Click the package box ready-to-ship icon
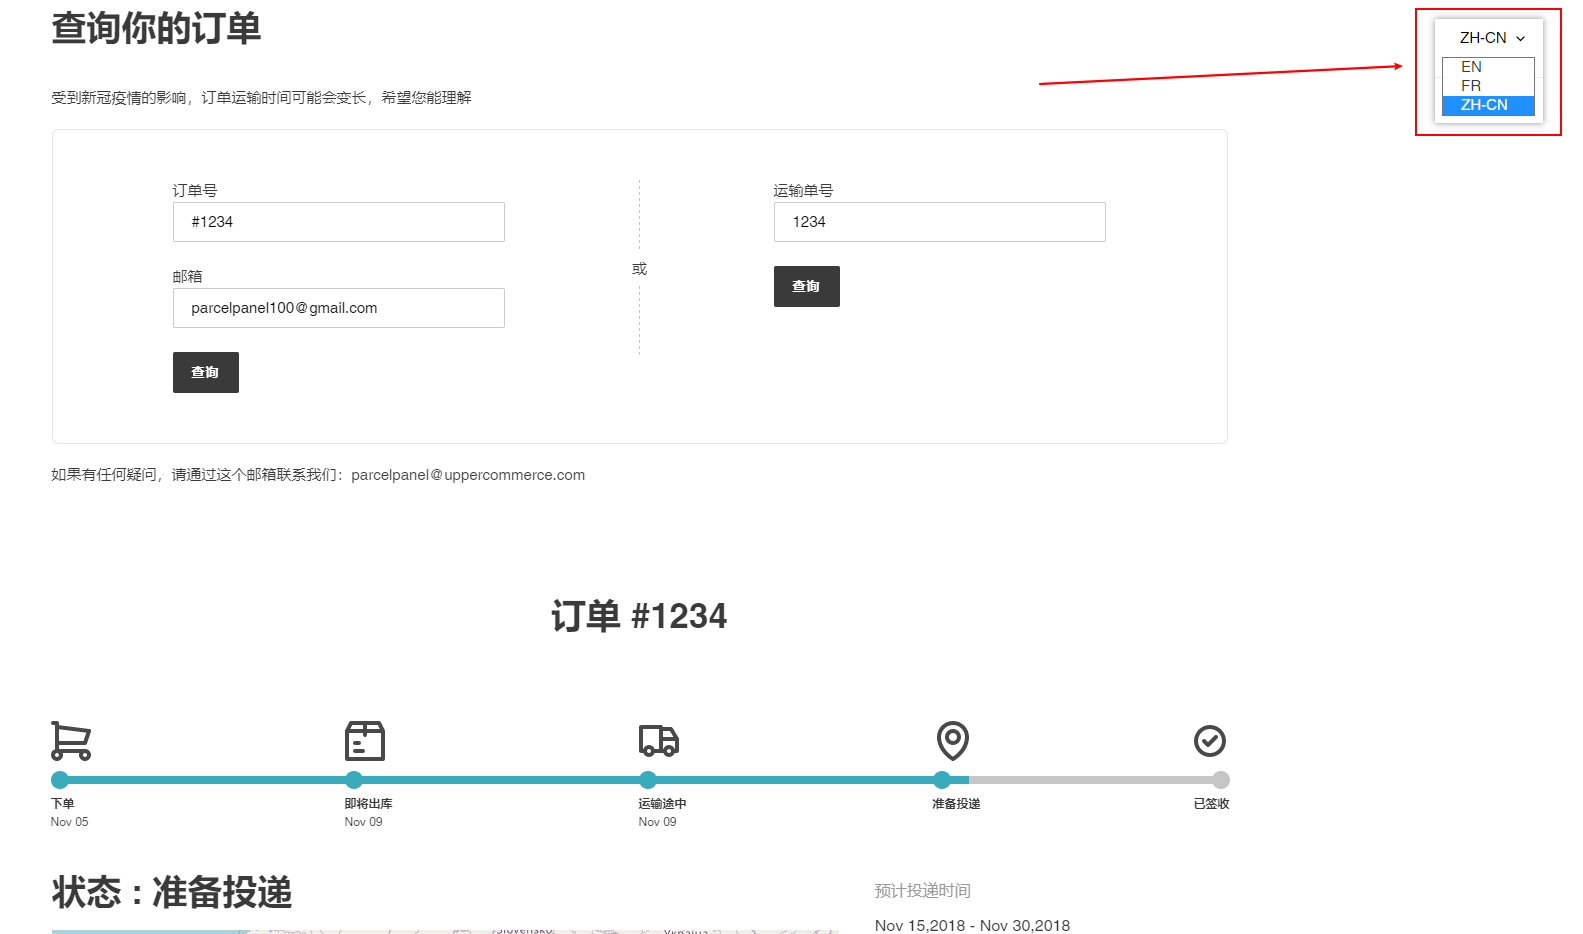The width and height of the screenshot is (1583, 934). 365,741
